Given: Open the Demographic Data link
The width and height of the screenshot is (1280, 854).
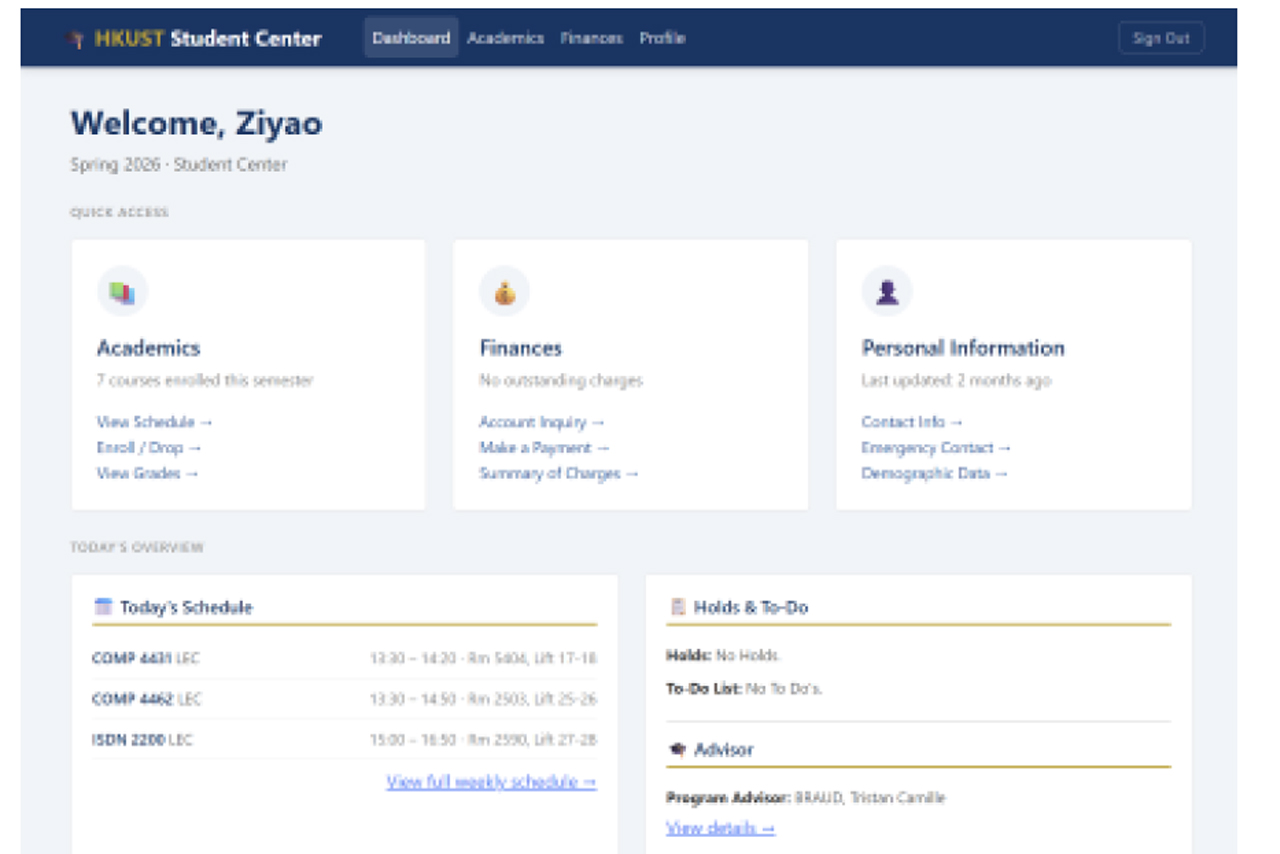Looking at the screenshot, I should tap(935, 473).
